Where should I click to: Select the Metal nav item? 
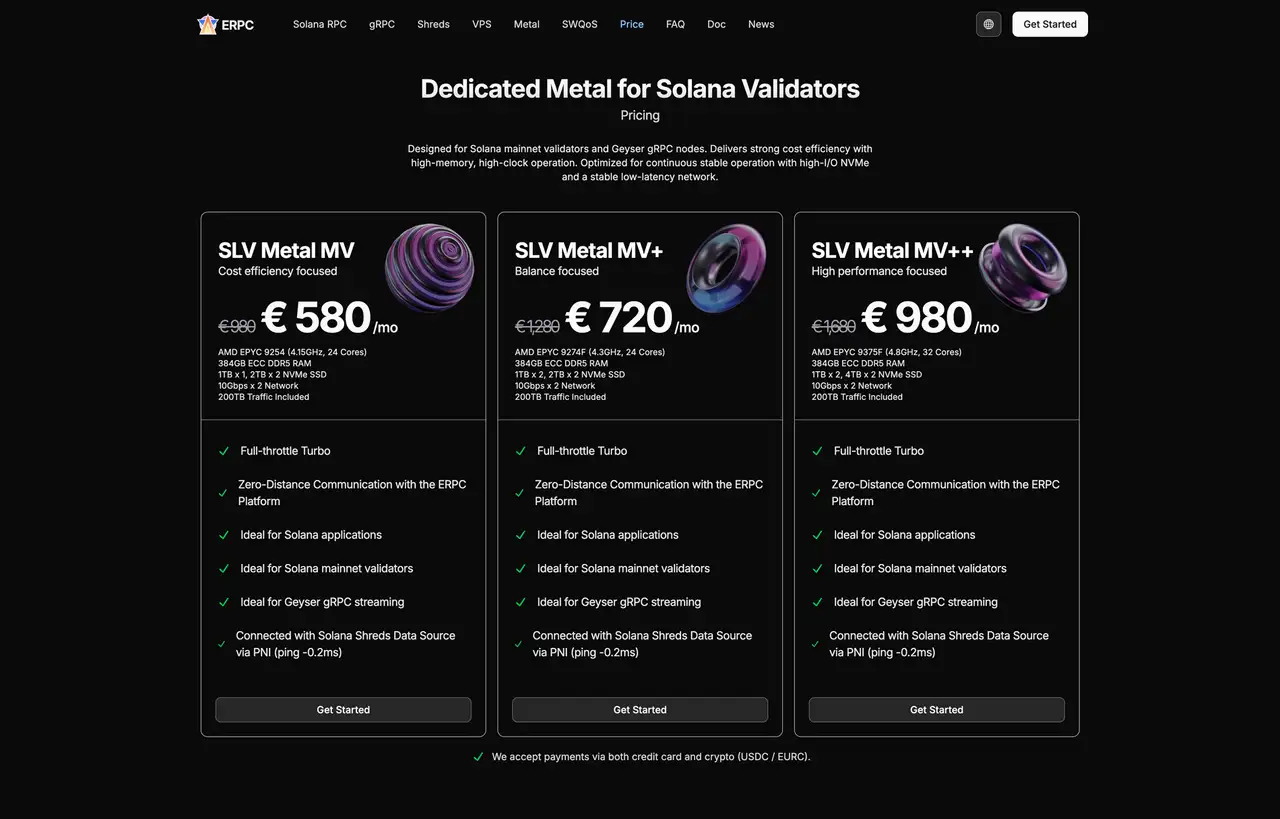pos(526,24)
